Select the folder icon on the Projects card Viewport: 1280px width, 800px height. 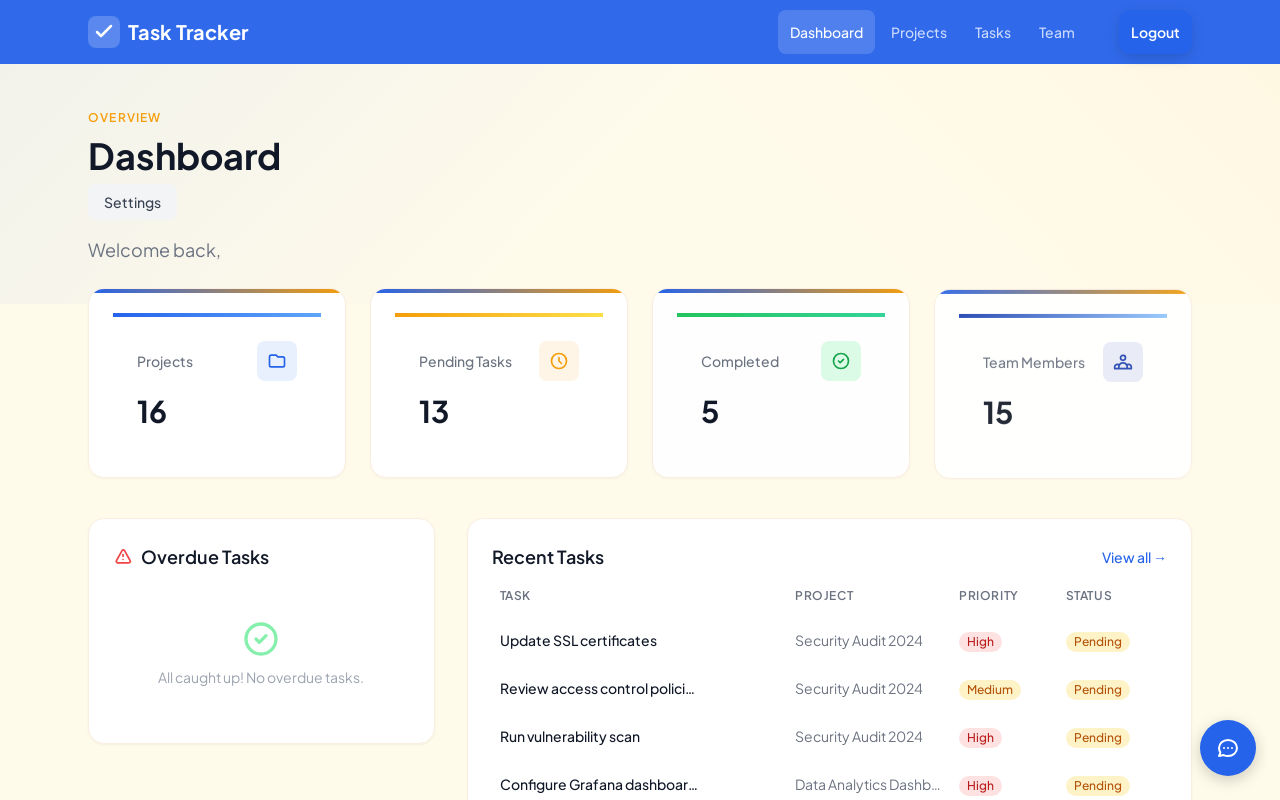click(x=277, y=361)
